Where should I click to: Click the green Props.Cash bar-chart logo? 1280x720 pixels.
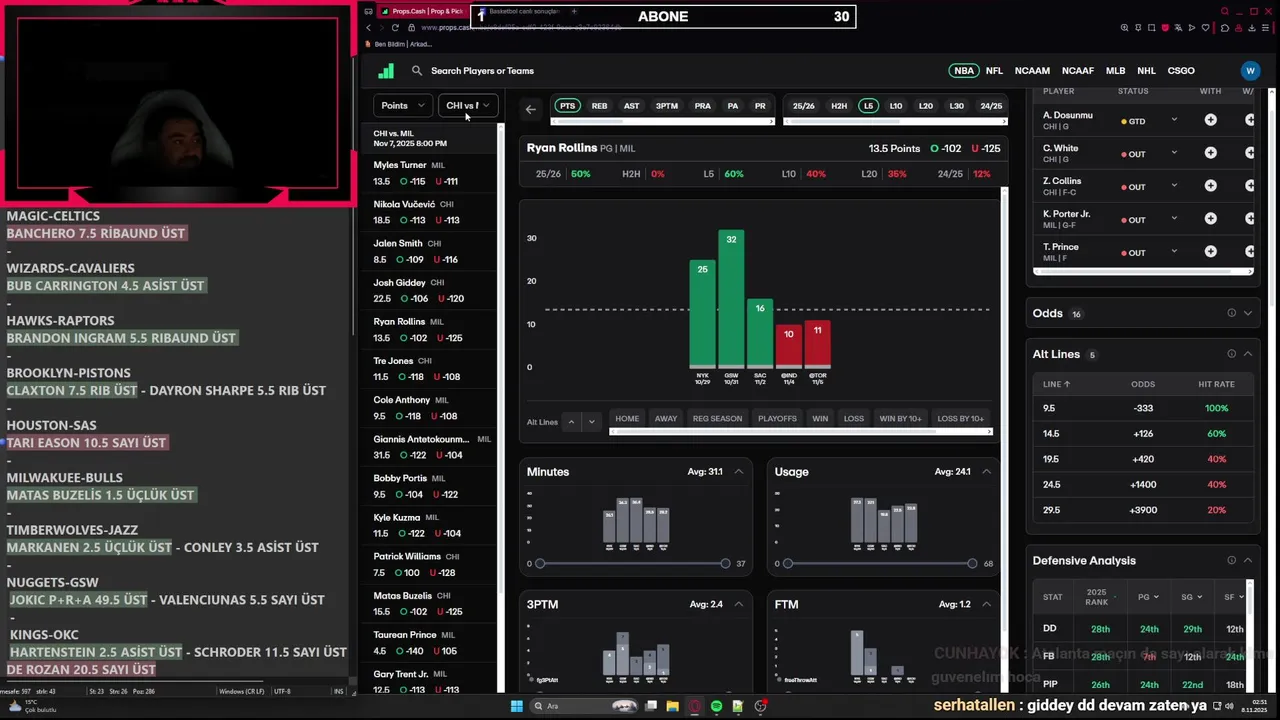[x=386, y=71]
